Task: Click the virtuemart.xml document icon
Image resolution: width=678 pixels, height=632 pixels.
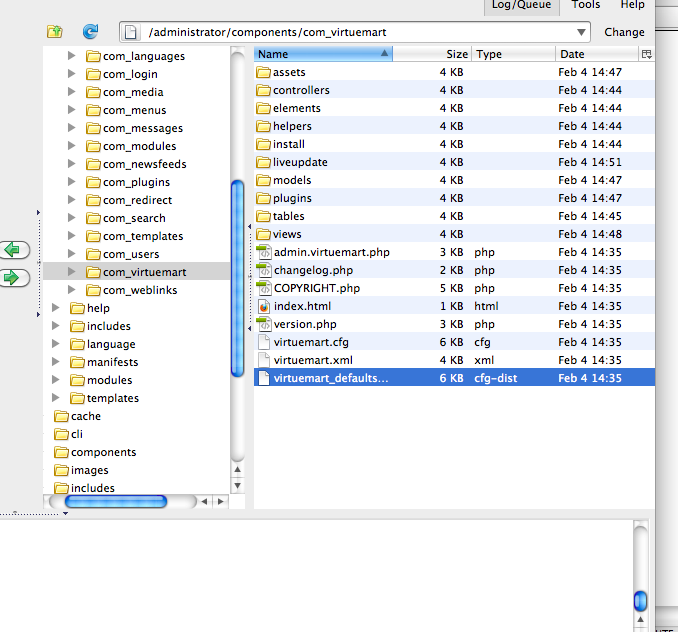Action: [264, 360]
